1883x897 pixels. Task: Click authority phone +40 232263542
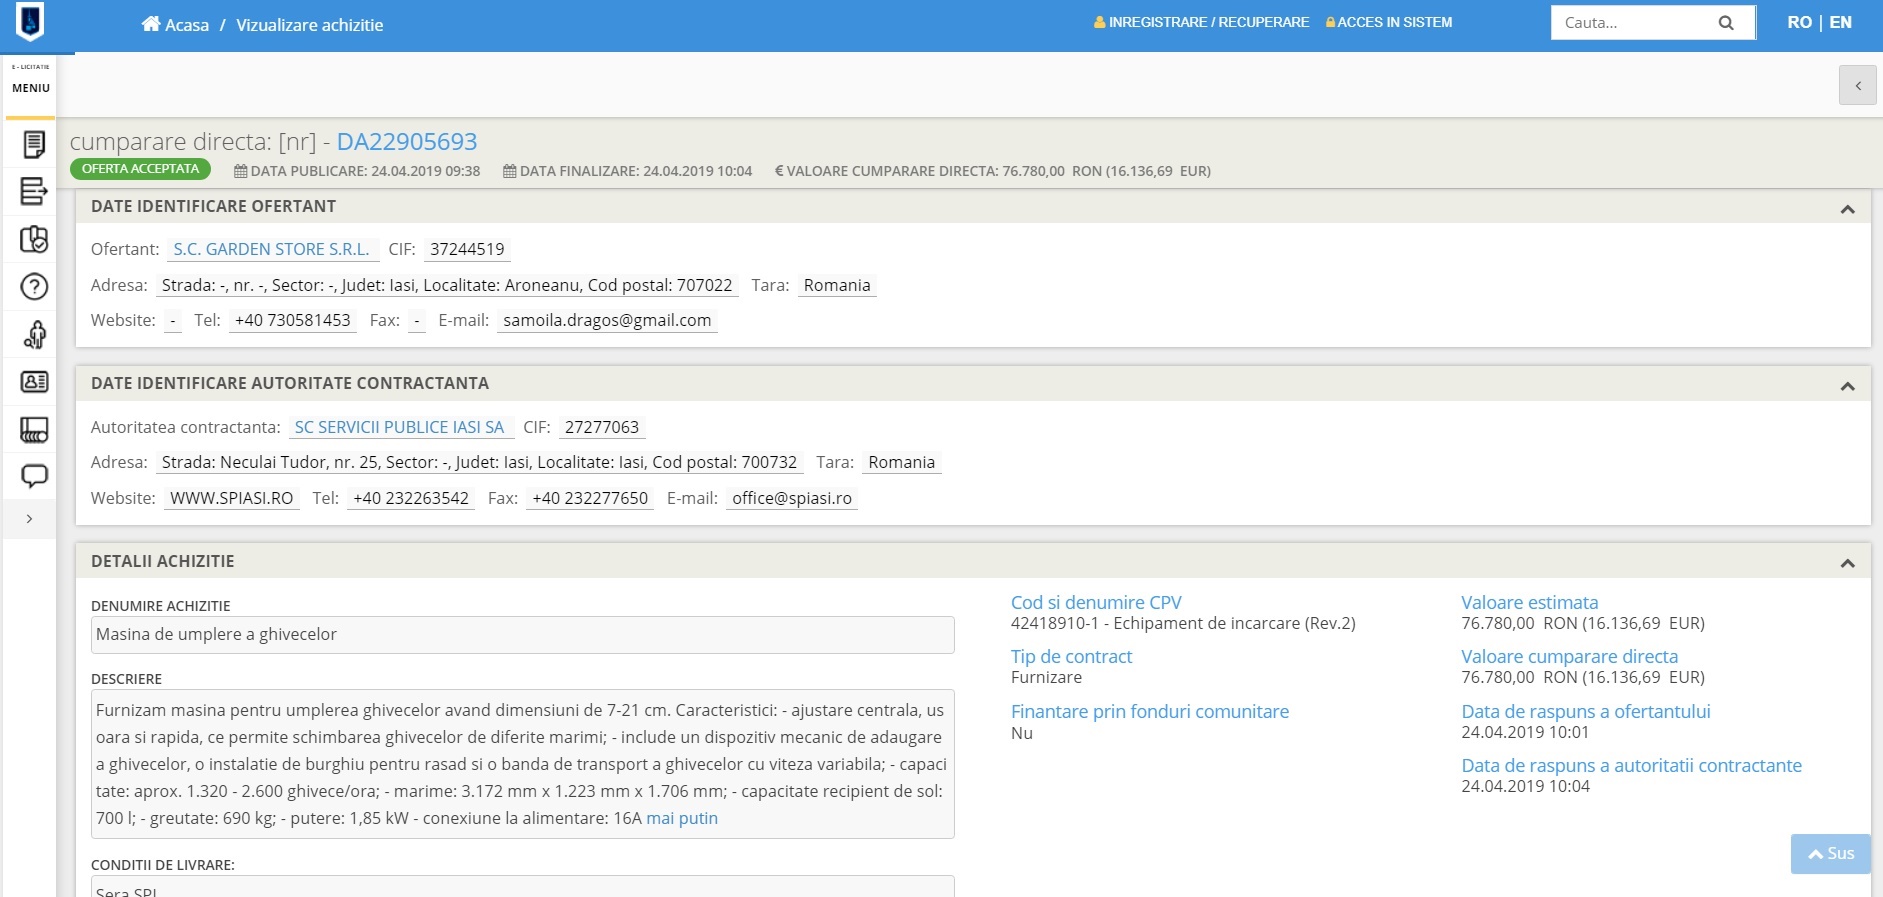[x=411, y=498]
